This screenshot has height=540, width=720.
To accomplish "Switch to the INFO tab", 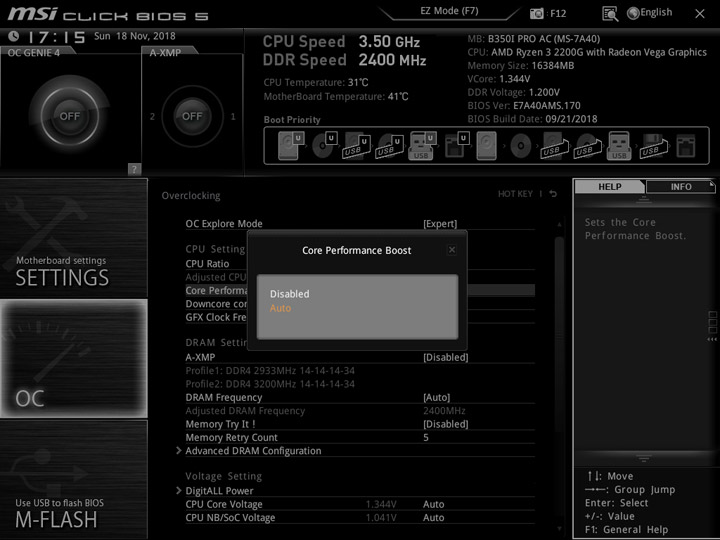I will pos(681,186).
